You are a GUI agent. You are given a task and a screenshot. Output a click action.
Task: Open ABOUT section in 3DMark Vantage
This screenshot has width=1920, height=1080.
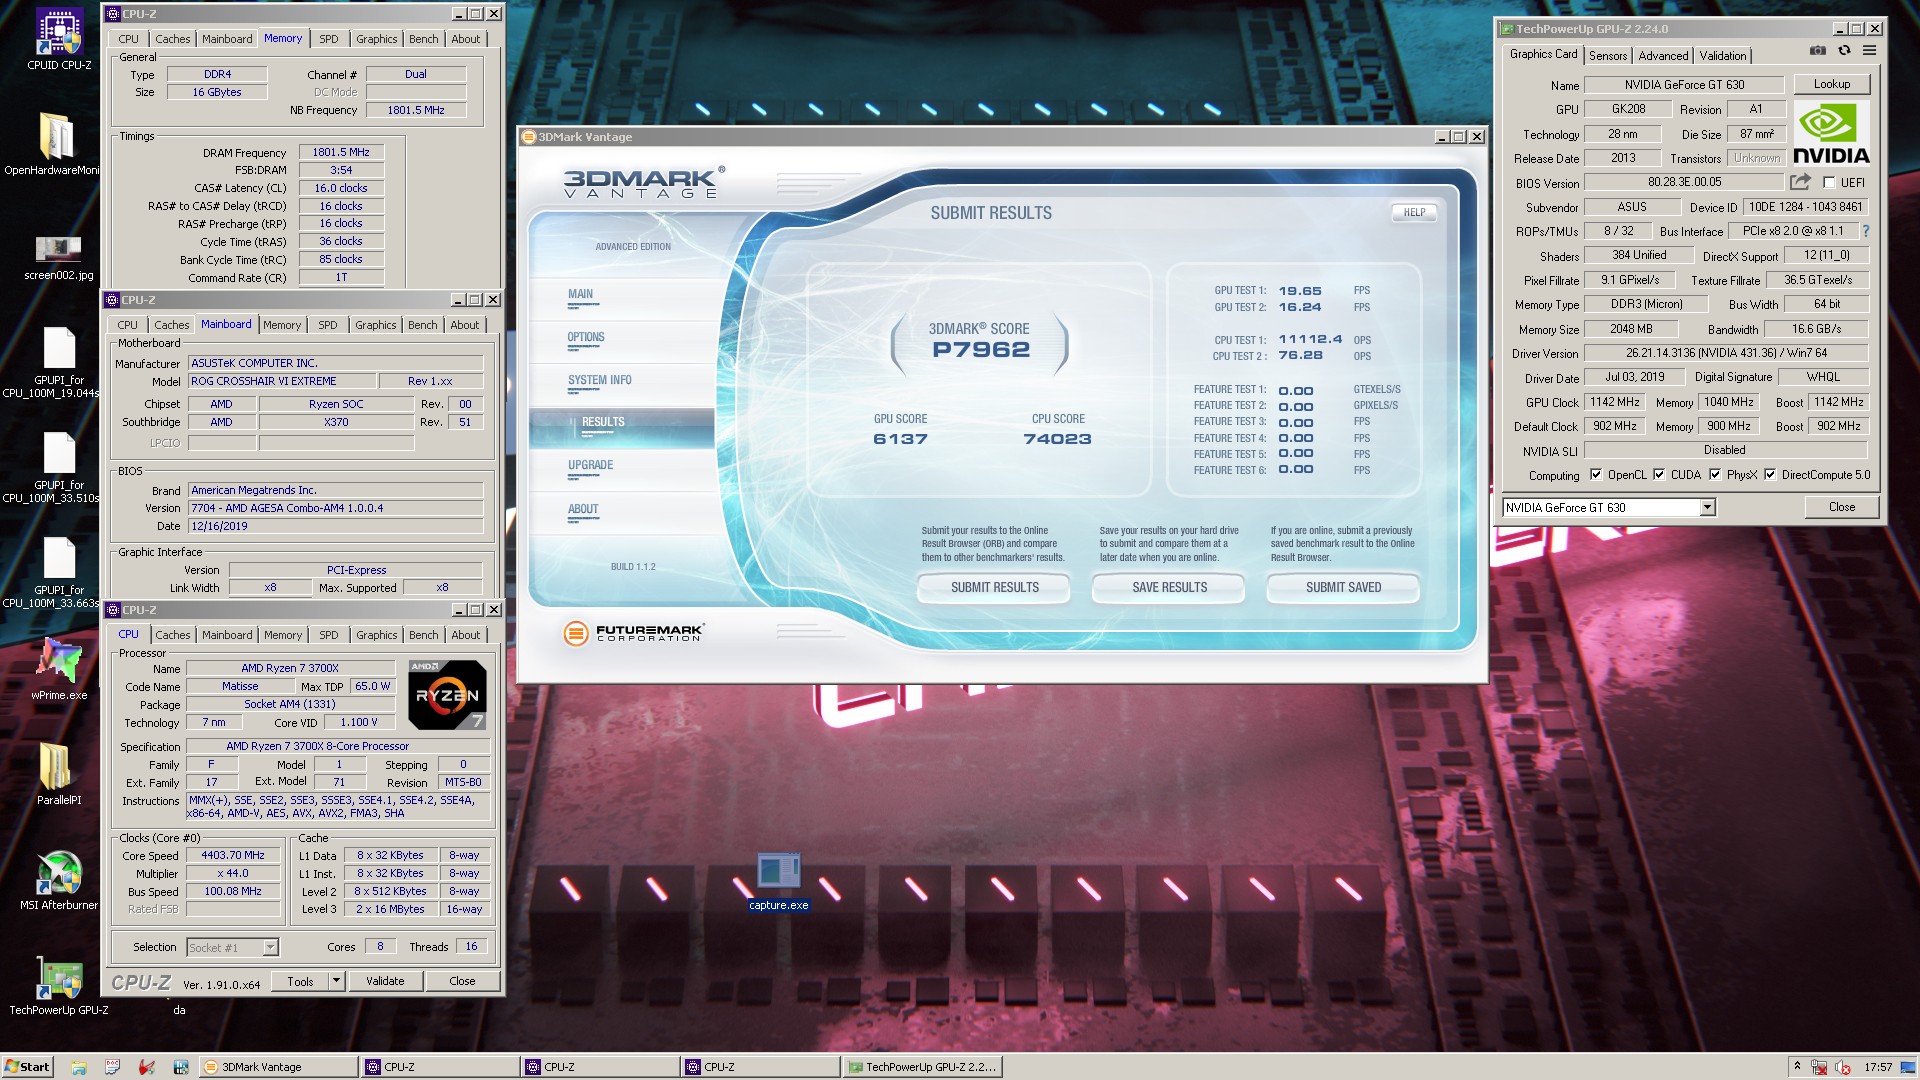pos(583,509)
